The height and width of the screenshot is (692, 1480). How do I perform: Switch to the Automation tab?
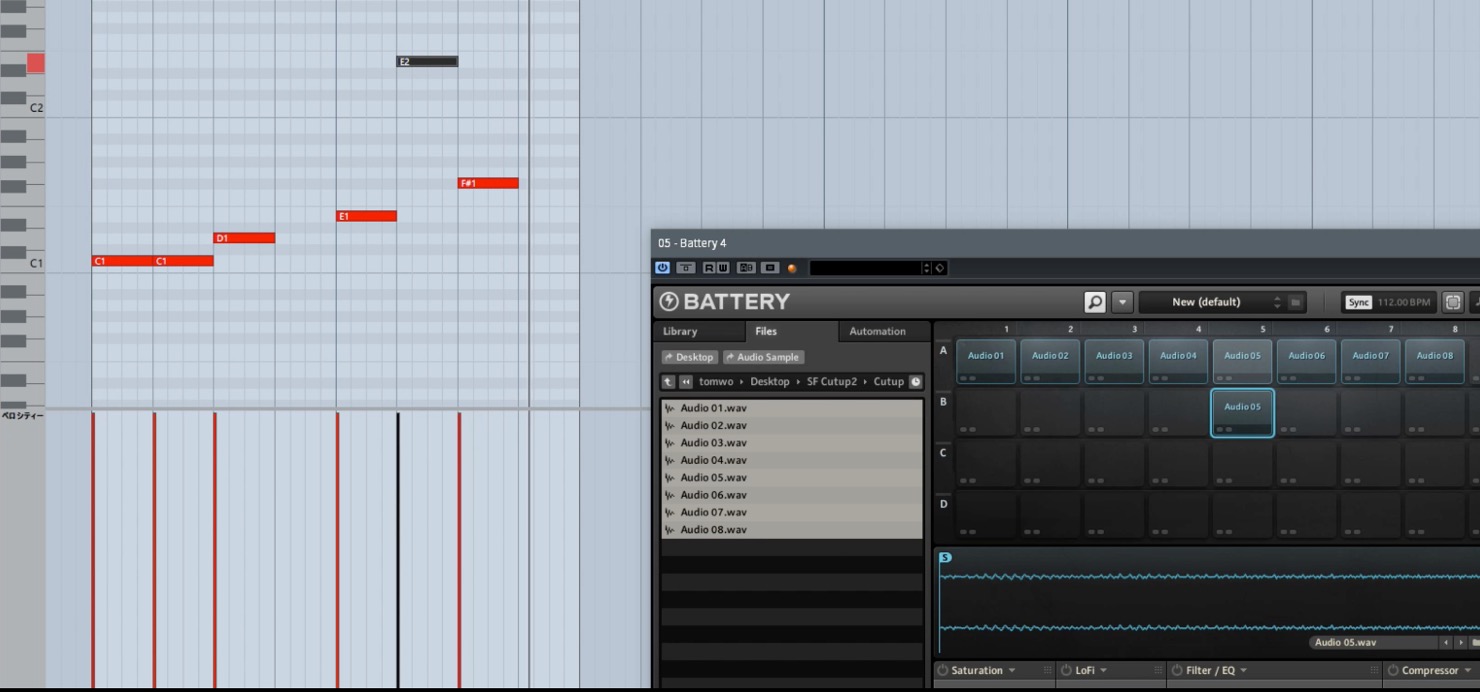877,332
